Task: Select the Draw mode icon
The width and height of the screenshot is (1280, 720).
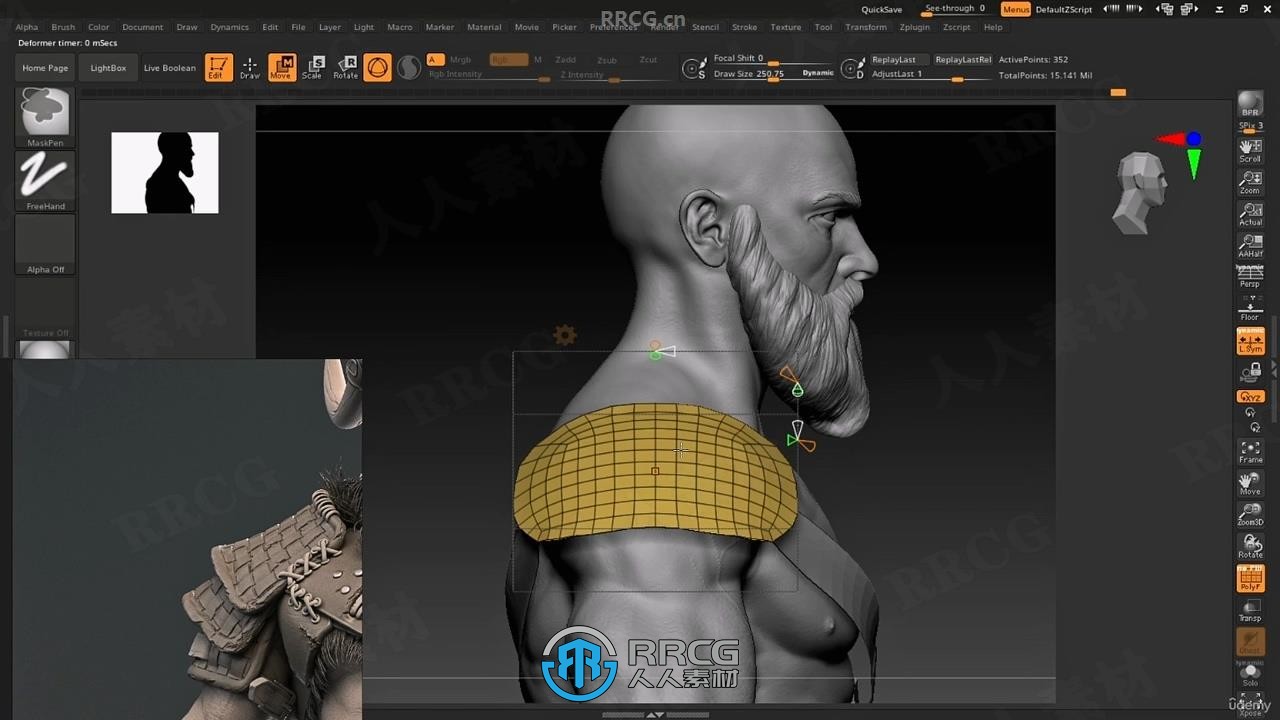Action: (x=250, y=68)
